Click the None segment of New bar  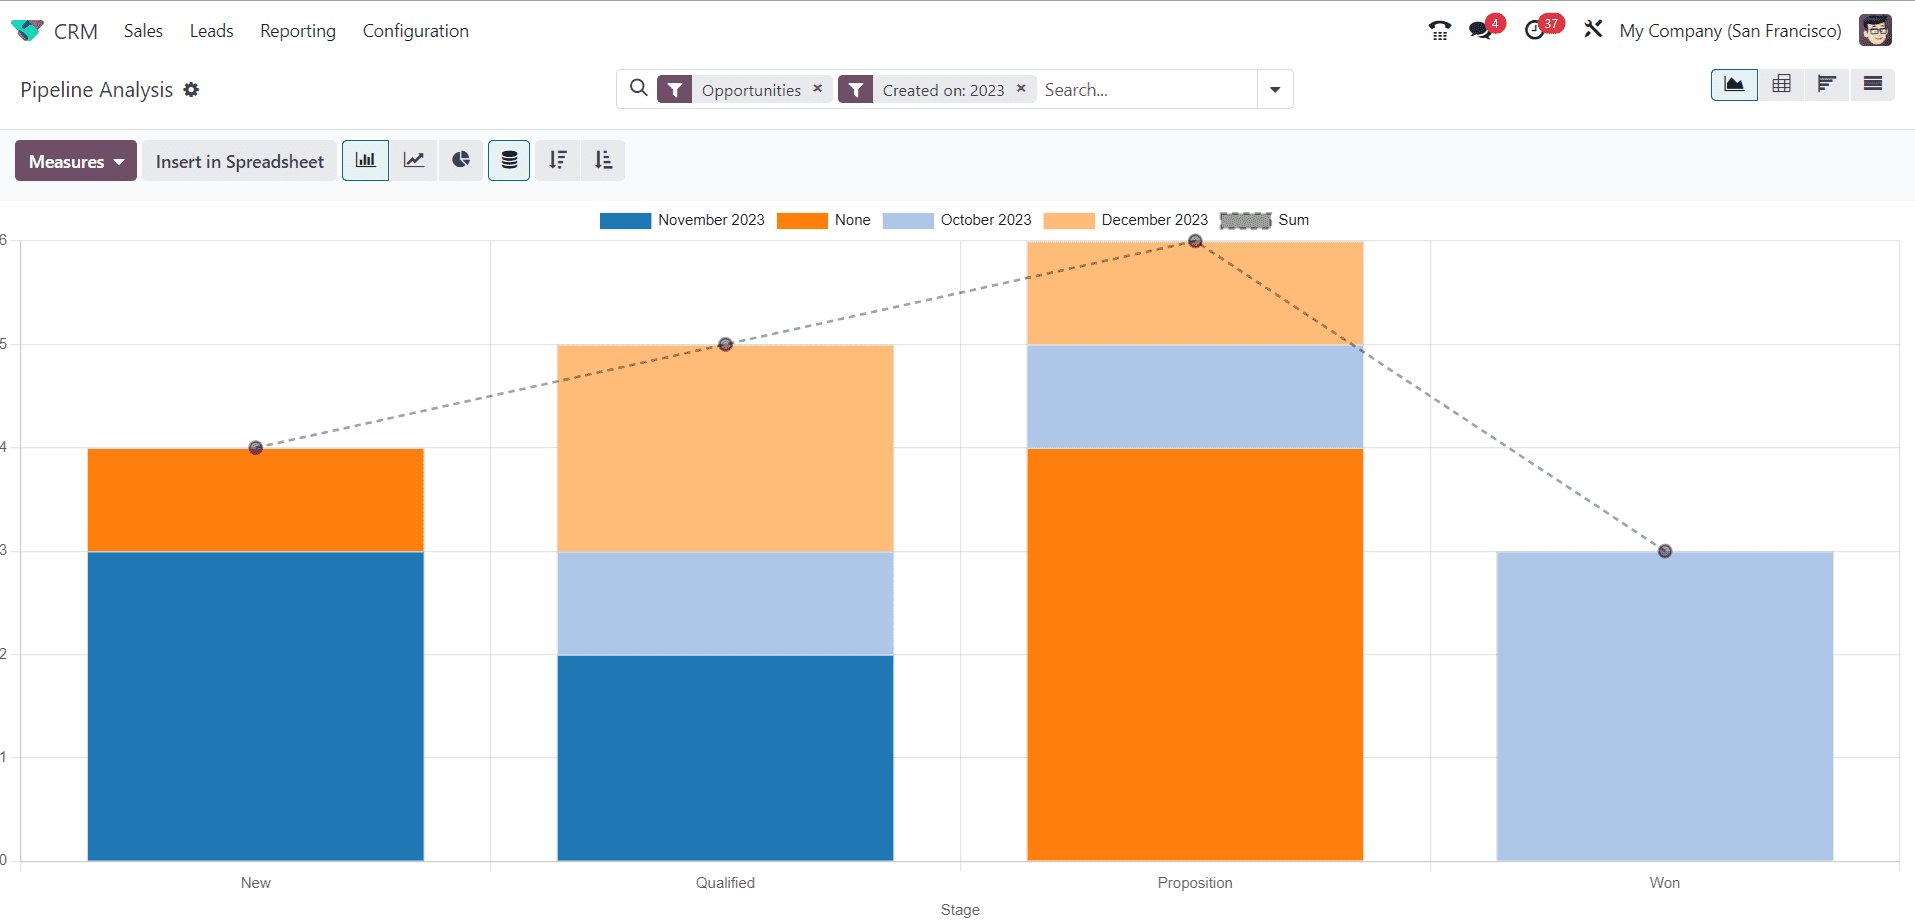(256, 500)
